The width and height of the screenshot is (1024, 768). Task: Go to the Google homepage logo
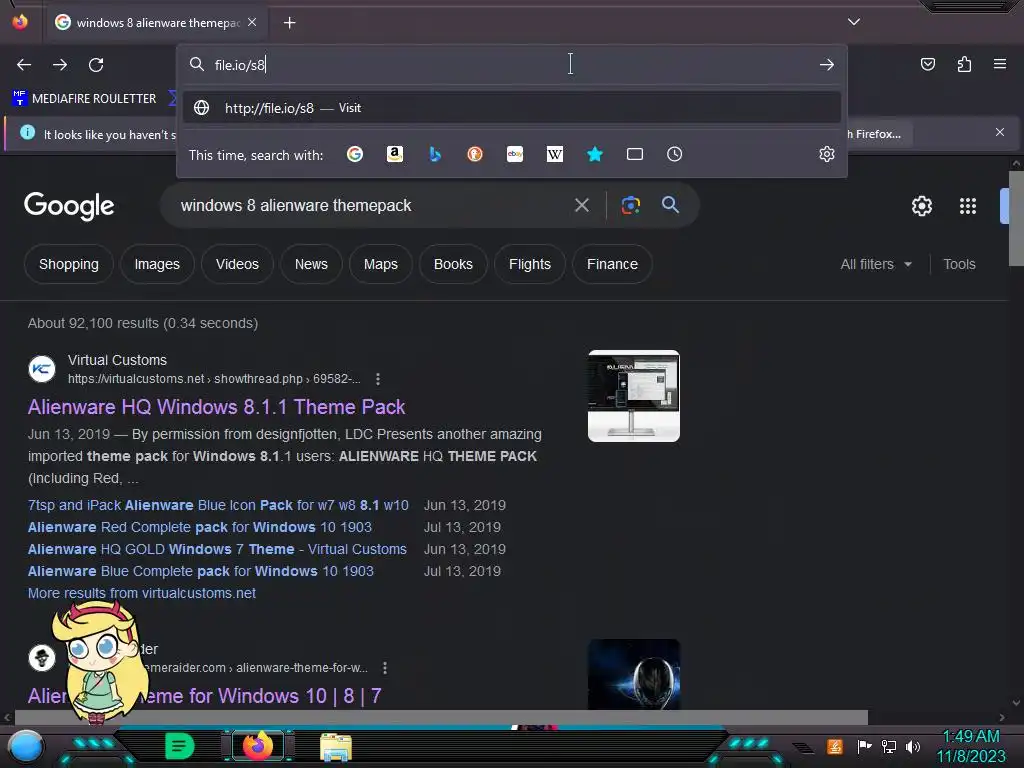click(x=69, y=206)
